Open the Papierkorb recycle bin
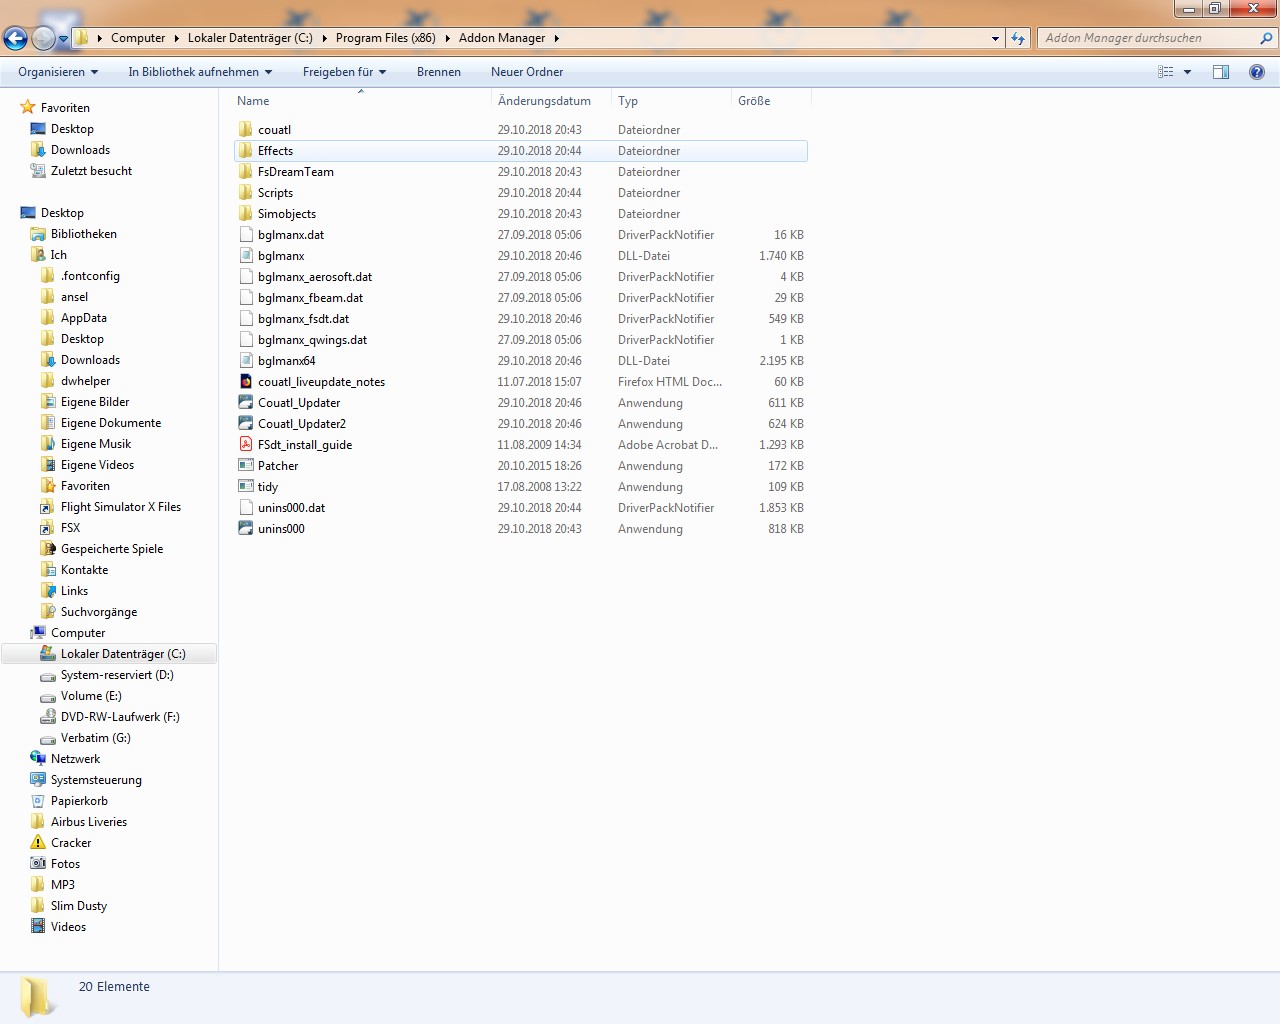 79,801
